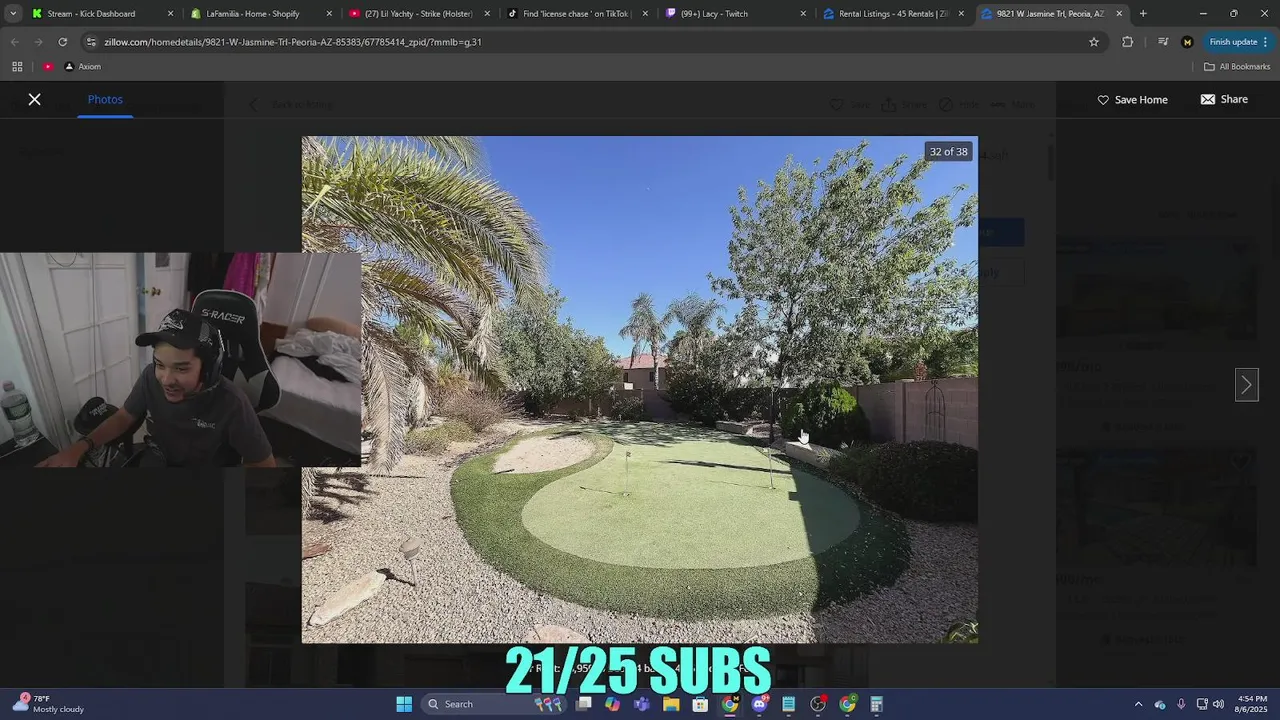Close the Lacy - Twitch tab
This screenshot has height=720, width=1280.
click(x=803, y=14)
